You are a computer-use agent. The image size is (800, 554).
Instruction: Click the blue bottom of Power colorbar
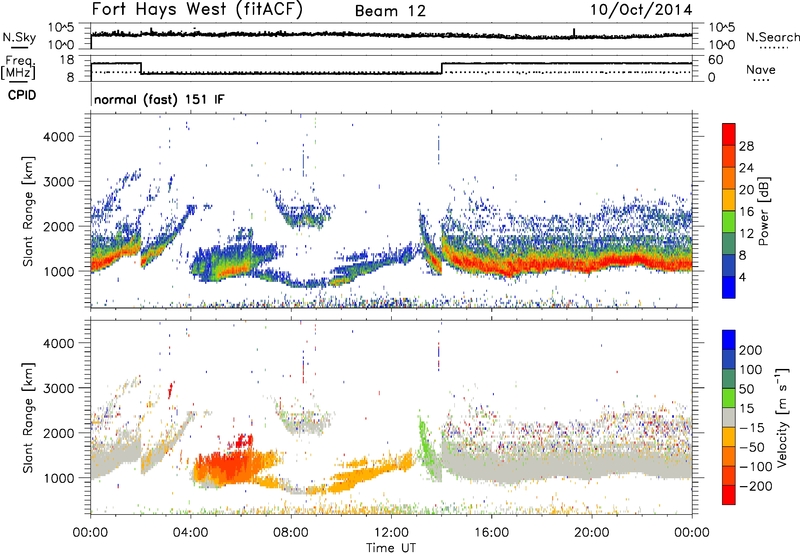coord(729,287)
